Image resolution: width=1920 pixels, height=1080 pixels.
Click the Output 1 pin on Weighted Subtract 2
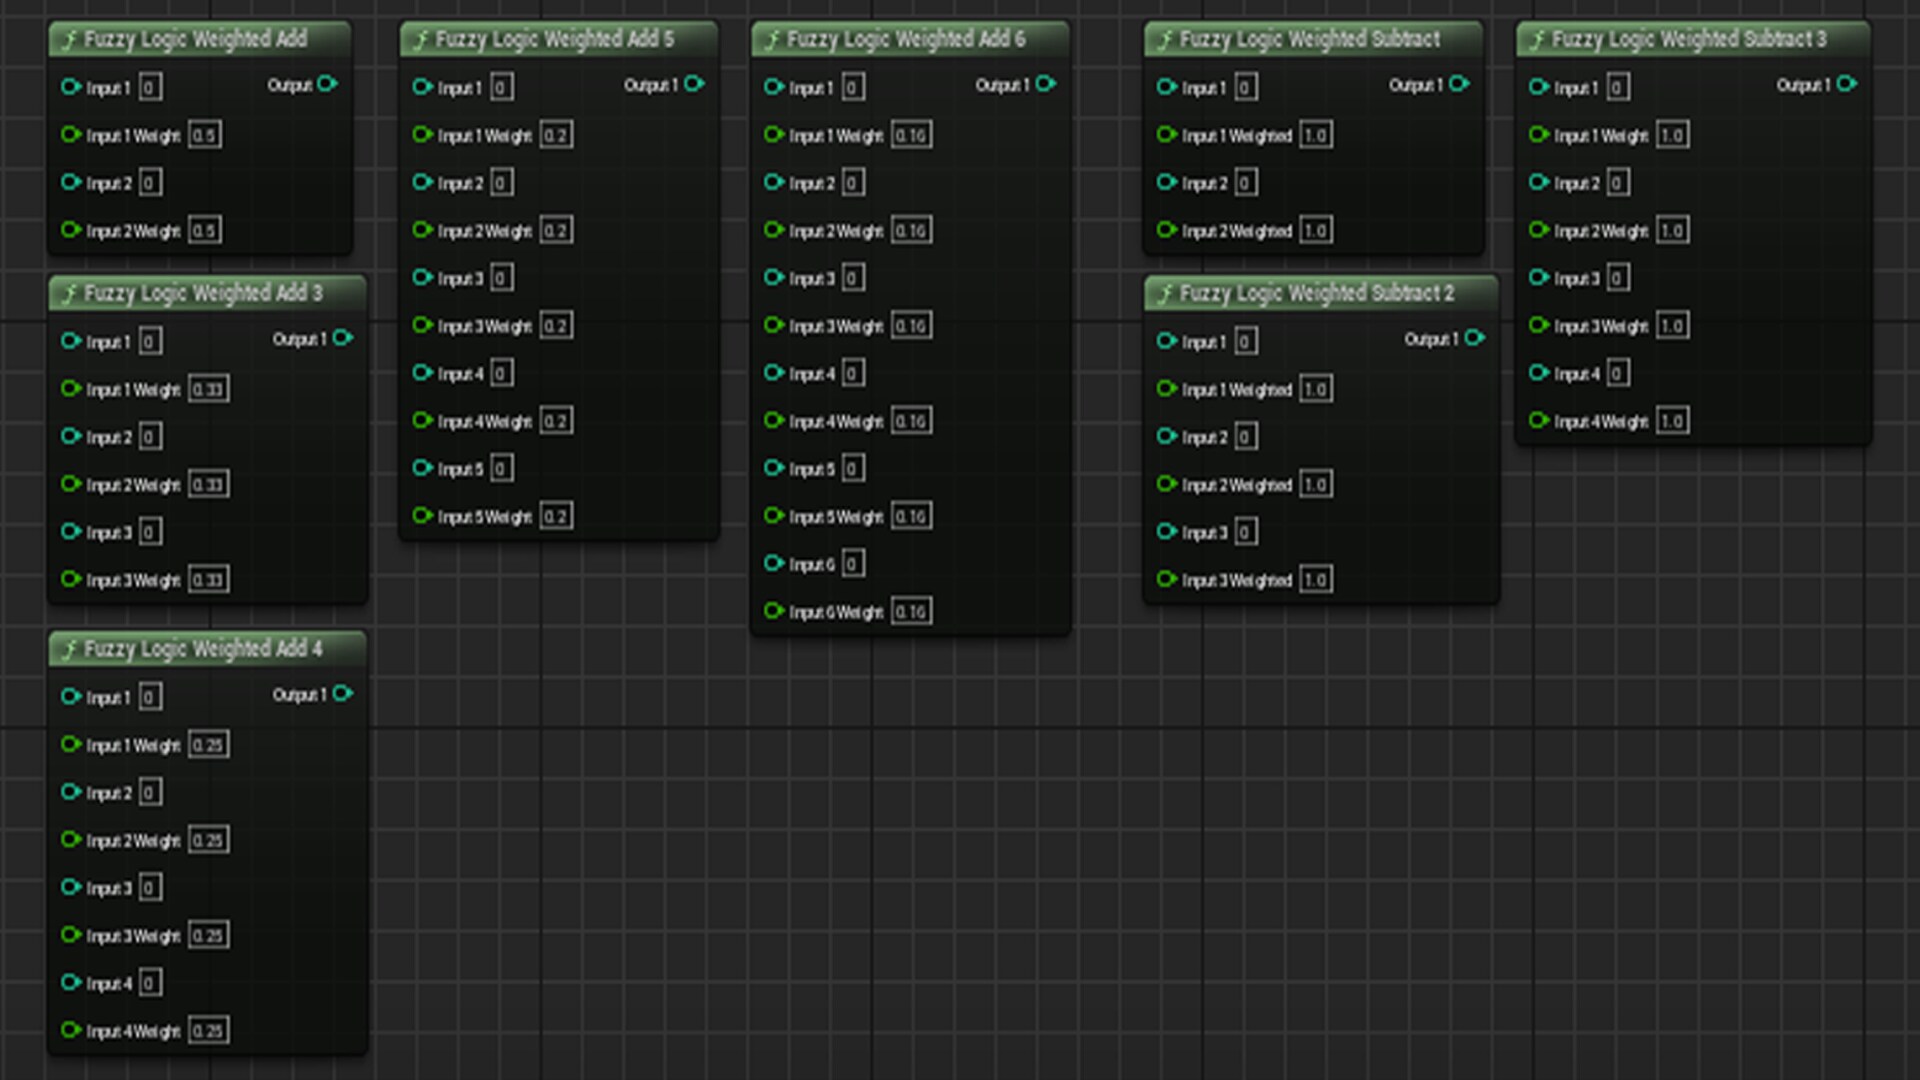click(1474, 338)
